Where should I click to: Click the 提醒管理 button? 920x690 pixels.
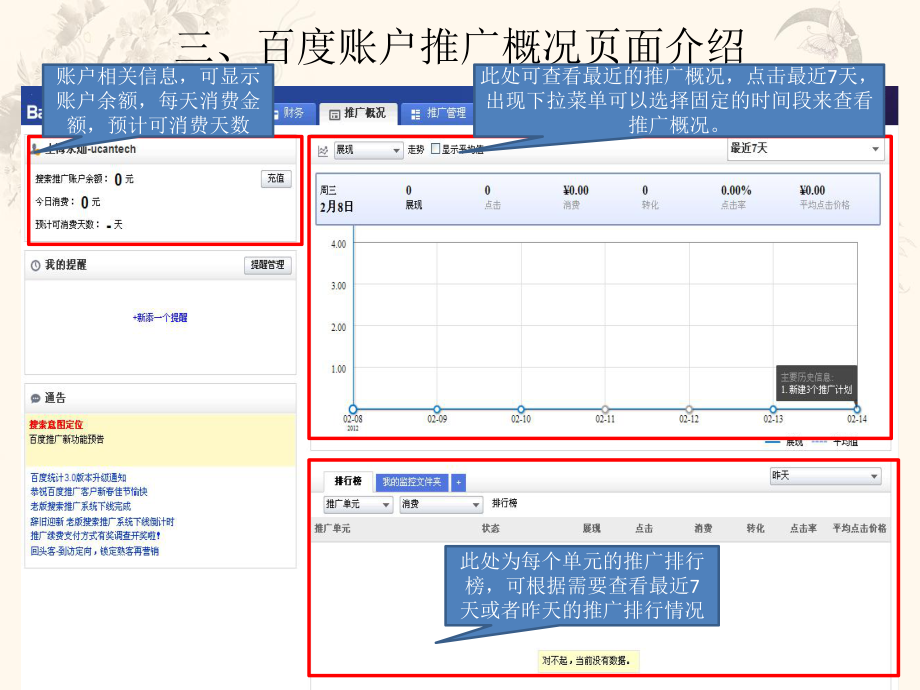[268, 265]
